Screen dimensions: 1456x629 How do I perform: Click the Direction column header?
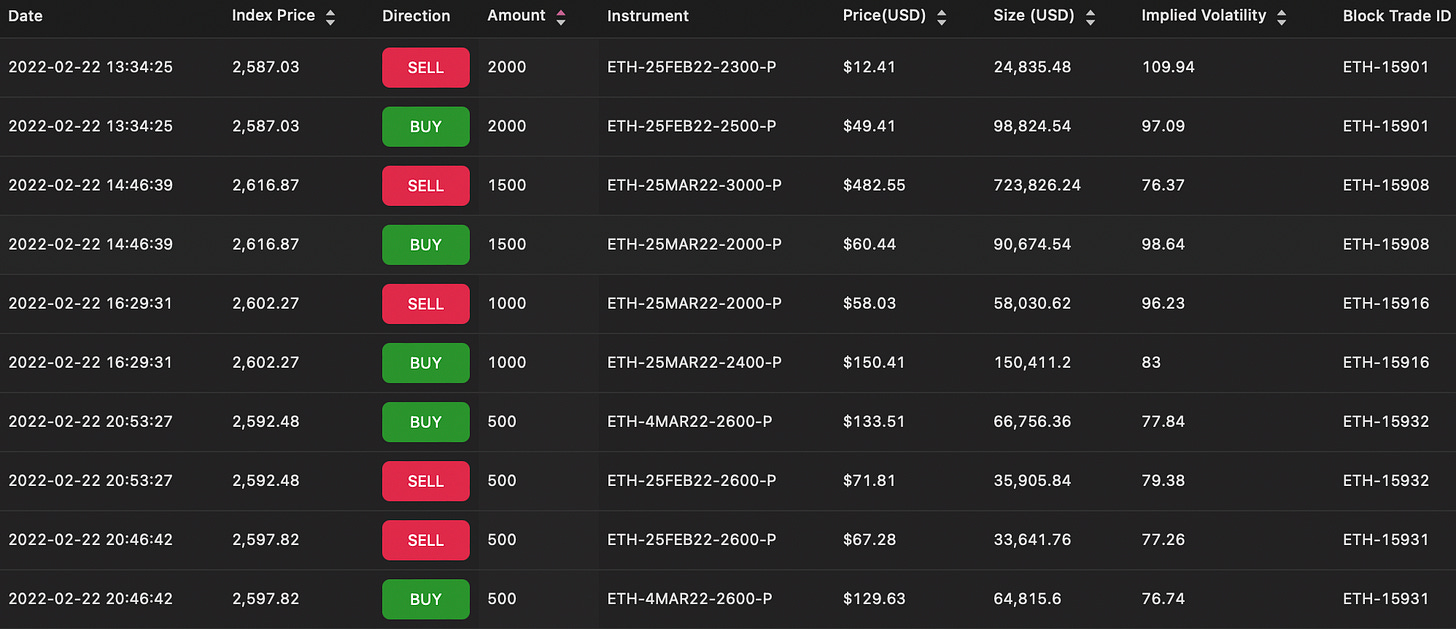pyautogui.click(x=416, y=16)
